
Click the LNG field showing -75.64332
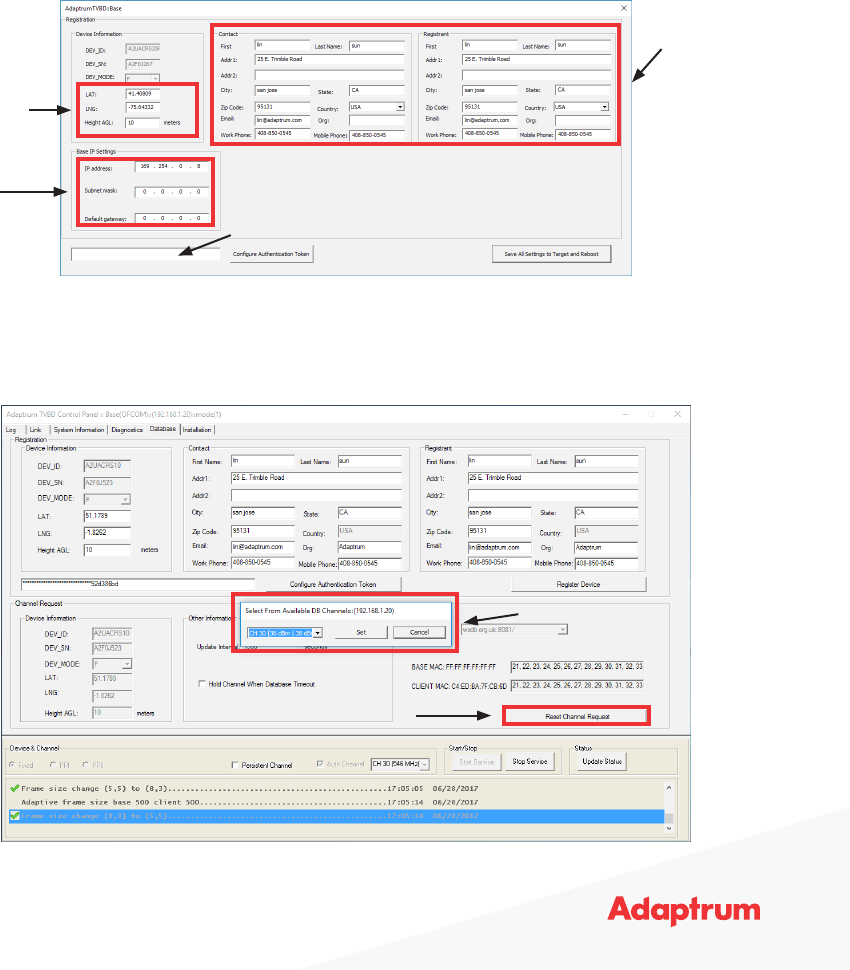(143, 108)
